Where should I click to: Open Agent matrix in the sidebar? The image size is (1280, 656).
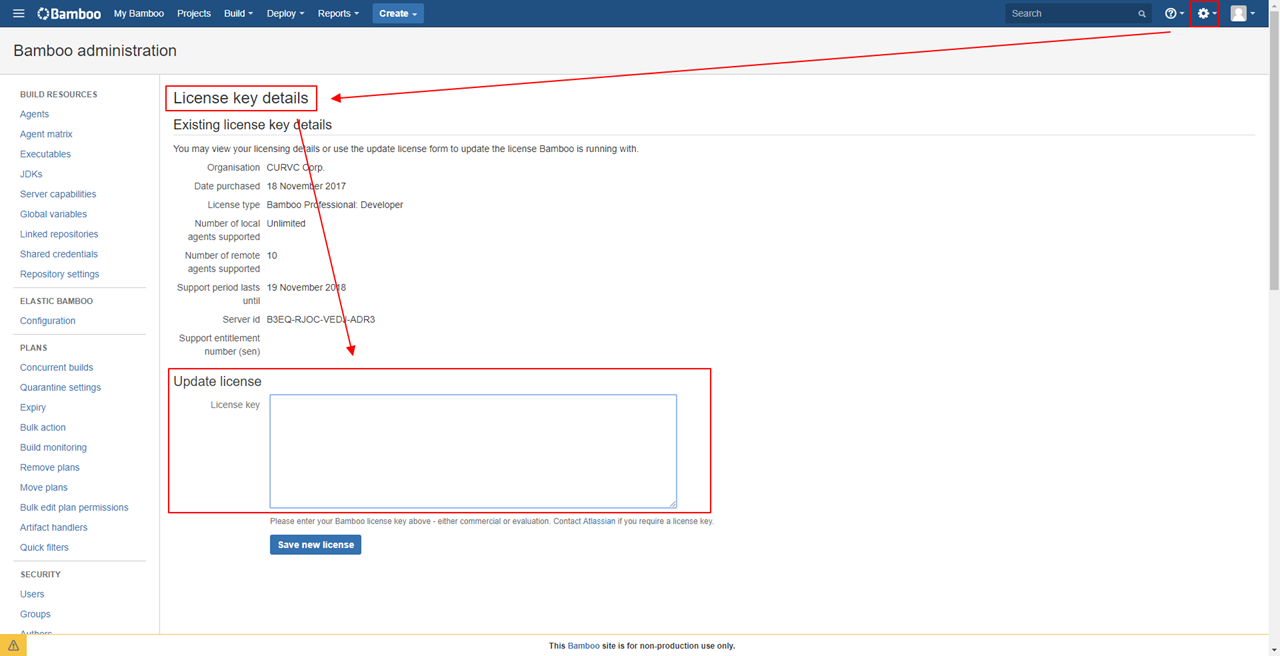point(46,134)
